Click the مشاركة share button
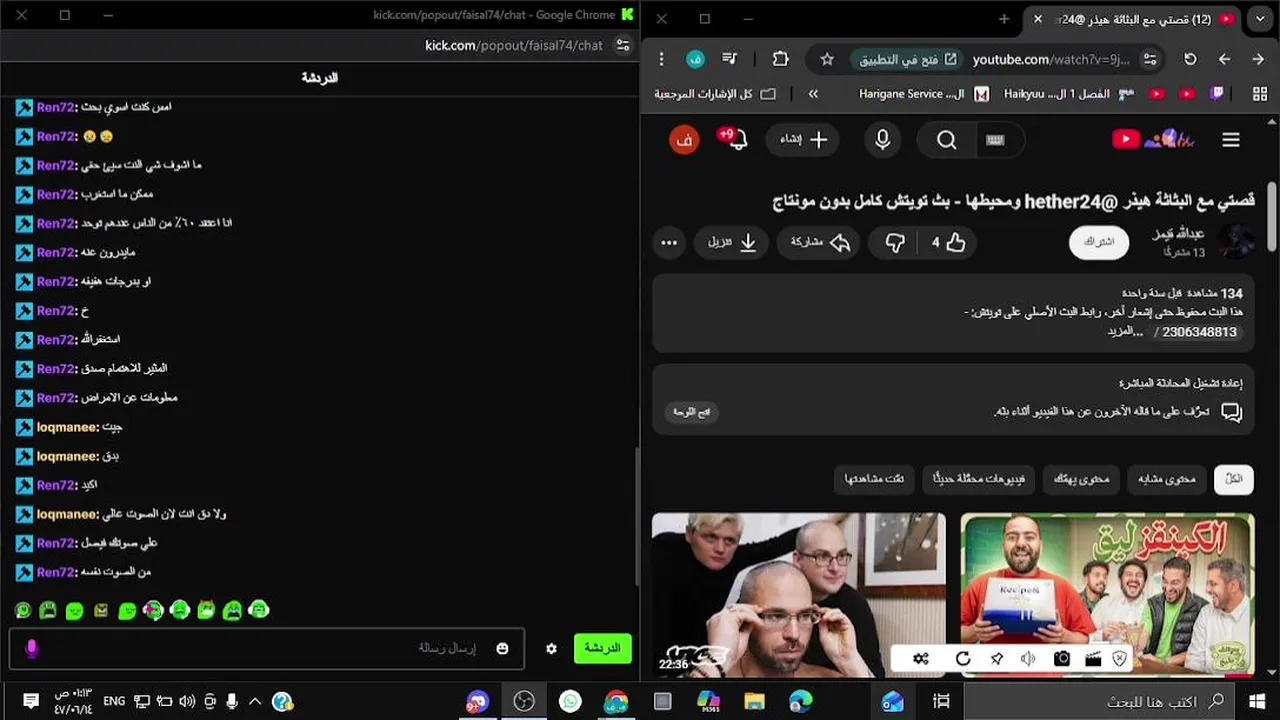The height and width of the screenshot is (720, 1280). tap(820, 242)
